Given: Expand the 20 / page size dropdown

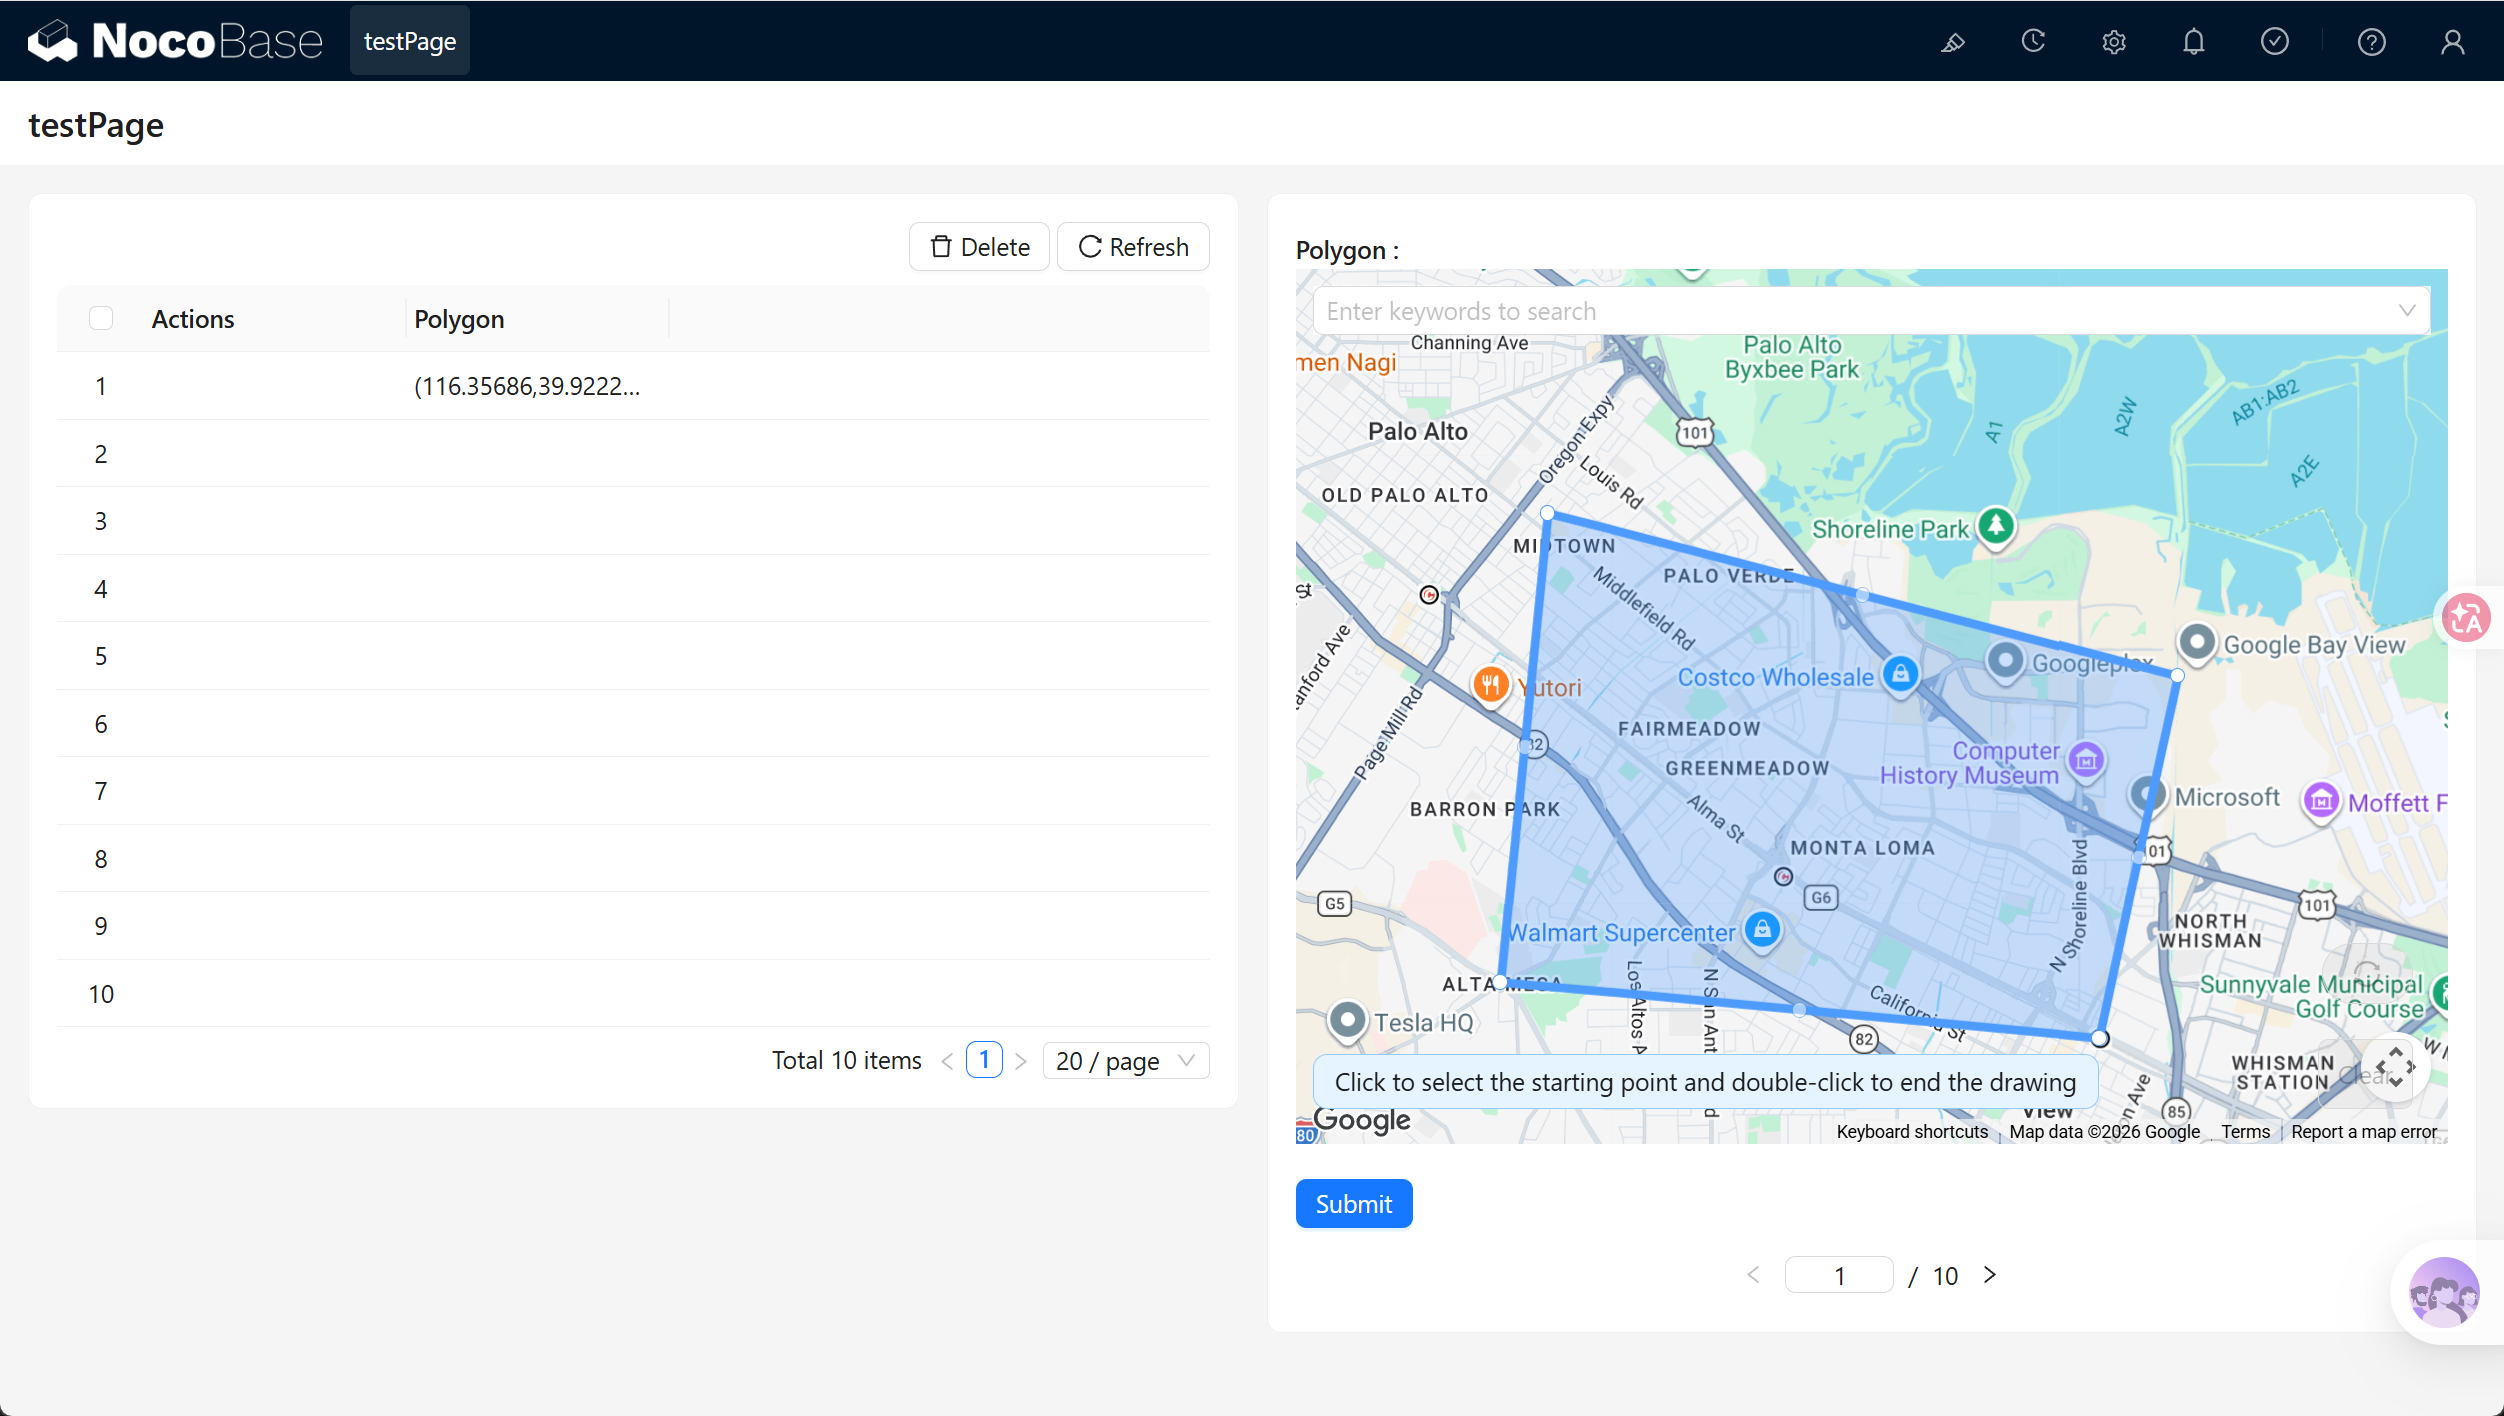Looking at the screenshot, I should coord(1125,1061).
